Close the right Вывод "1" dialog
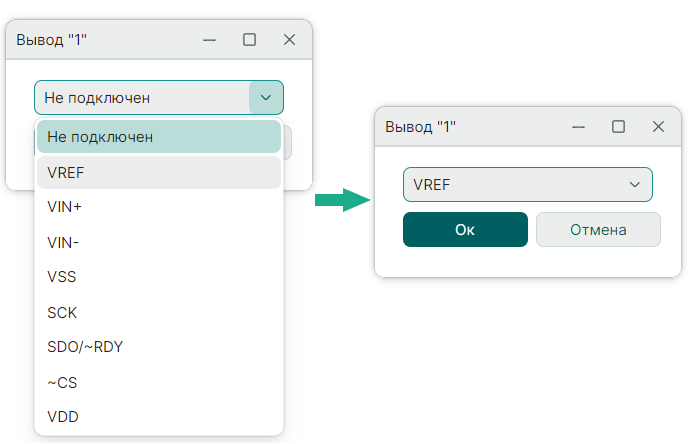The width and height of the screenshot is (688, 444). coord(658,127)
